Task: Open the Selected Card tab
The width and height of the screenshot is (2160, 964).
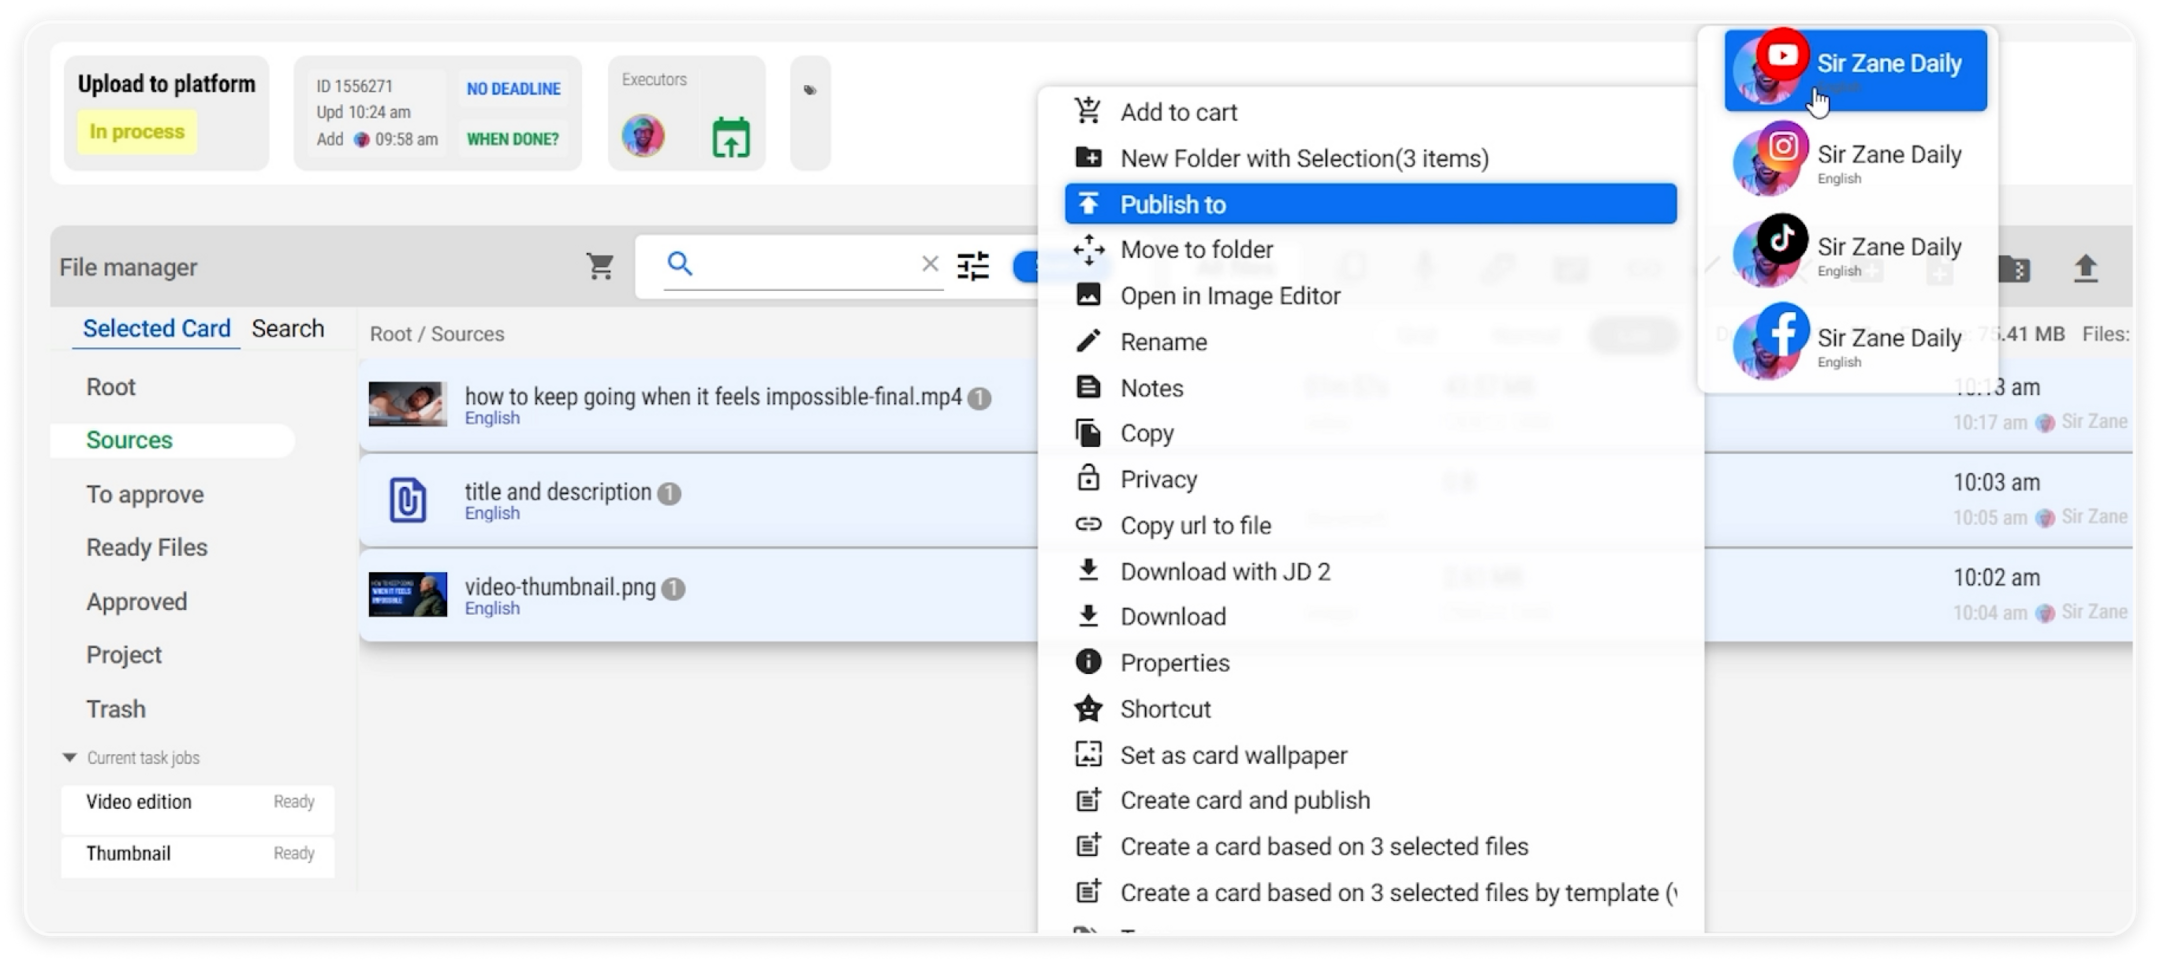Action: click(x=156, y=329)
